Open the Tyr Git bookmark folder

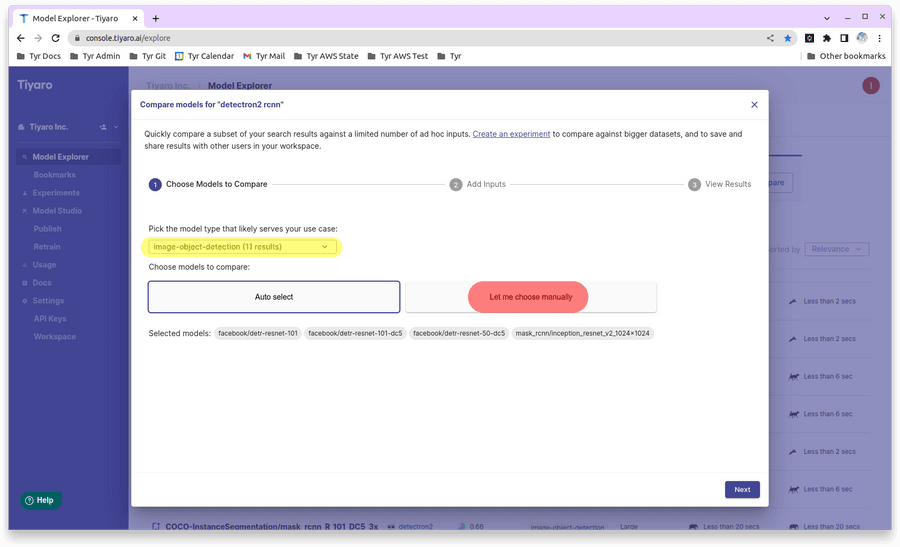148,56
